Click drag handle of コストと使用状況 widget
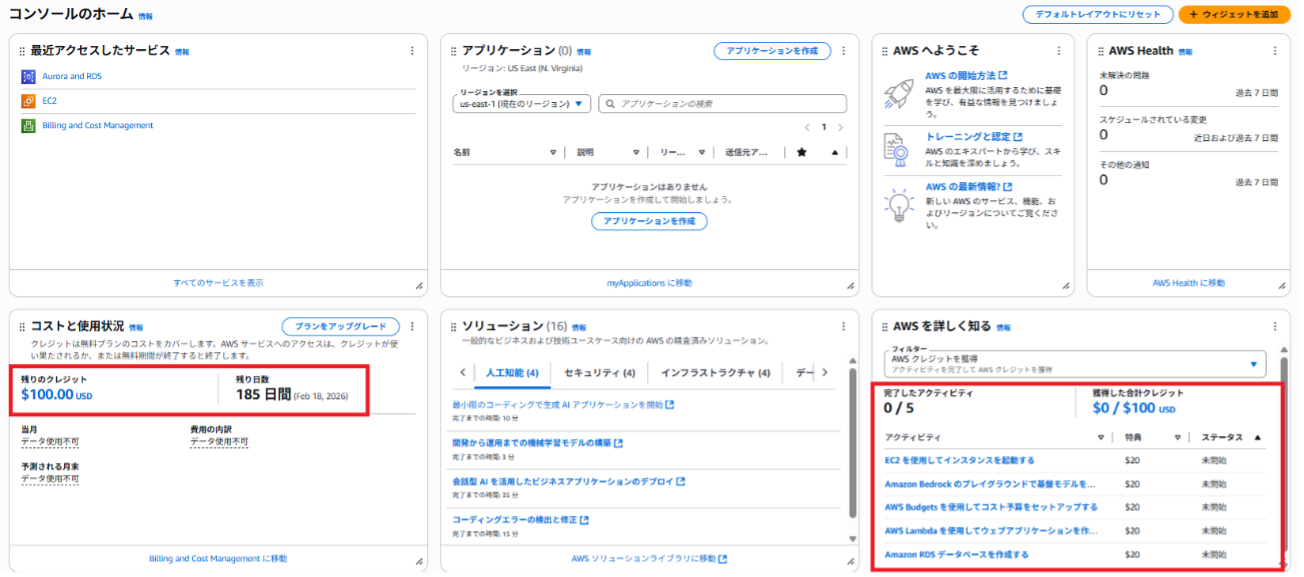This screenshot has width=1304, height=577. tap(22, 326)
